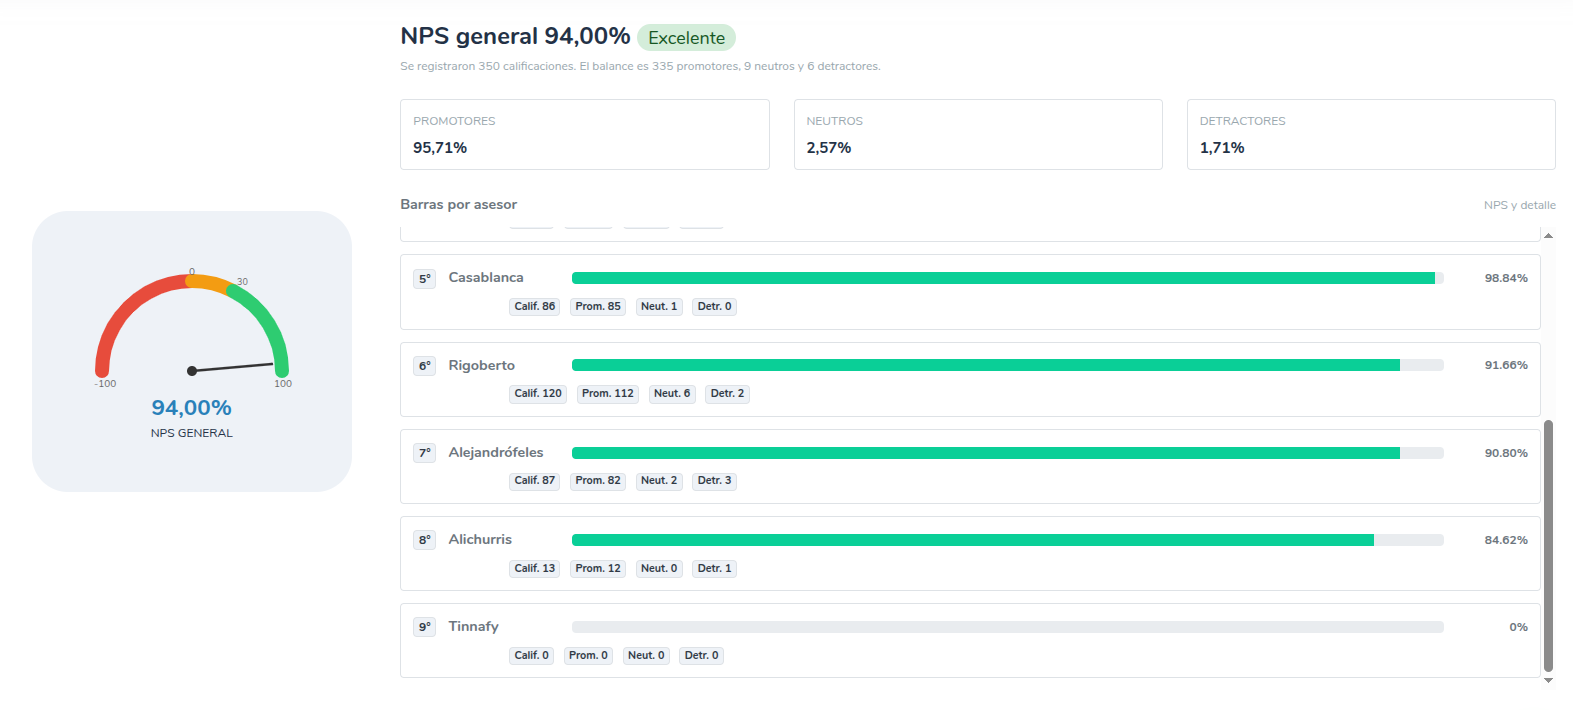Open the NEUTROS 2,57% card
This screenshot has height=710, width=1573.
pyautogui.click(x=978, y=134)
